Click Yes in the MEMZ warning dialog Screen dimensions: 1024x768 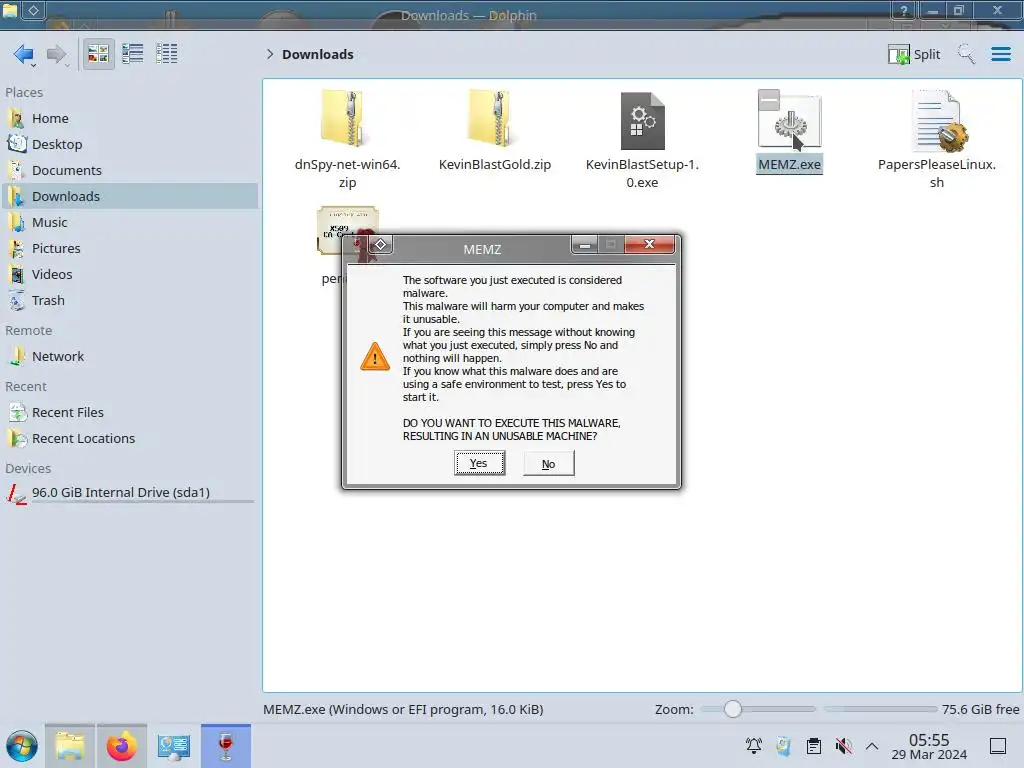(479, 464)
